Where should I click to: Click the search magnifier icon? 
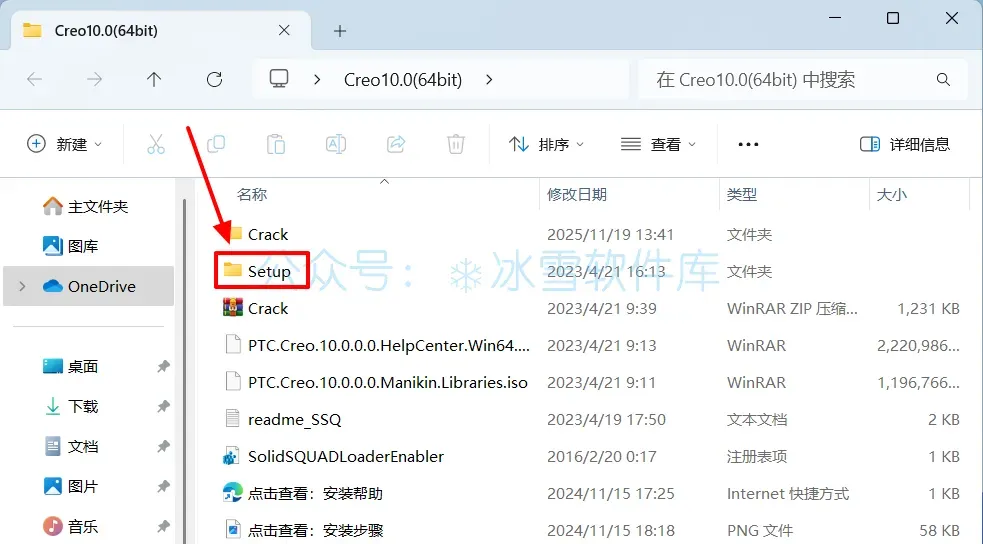(943, 80)
